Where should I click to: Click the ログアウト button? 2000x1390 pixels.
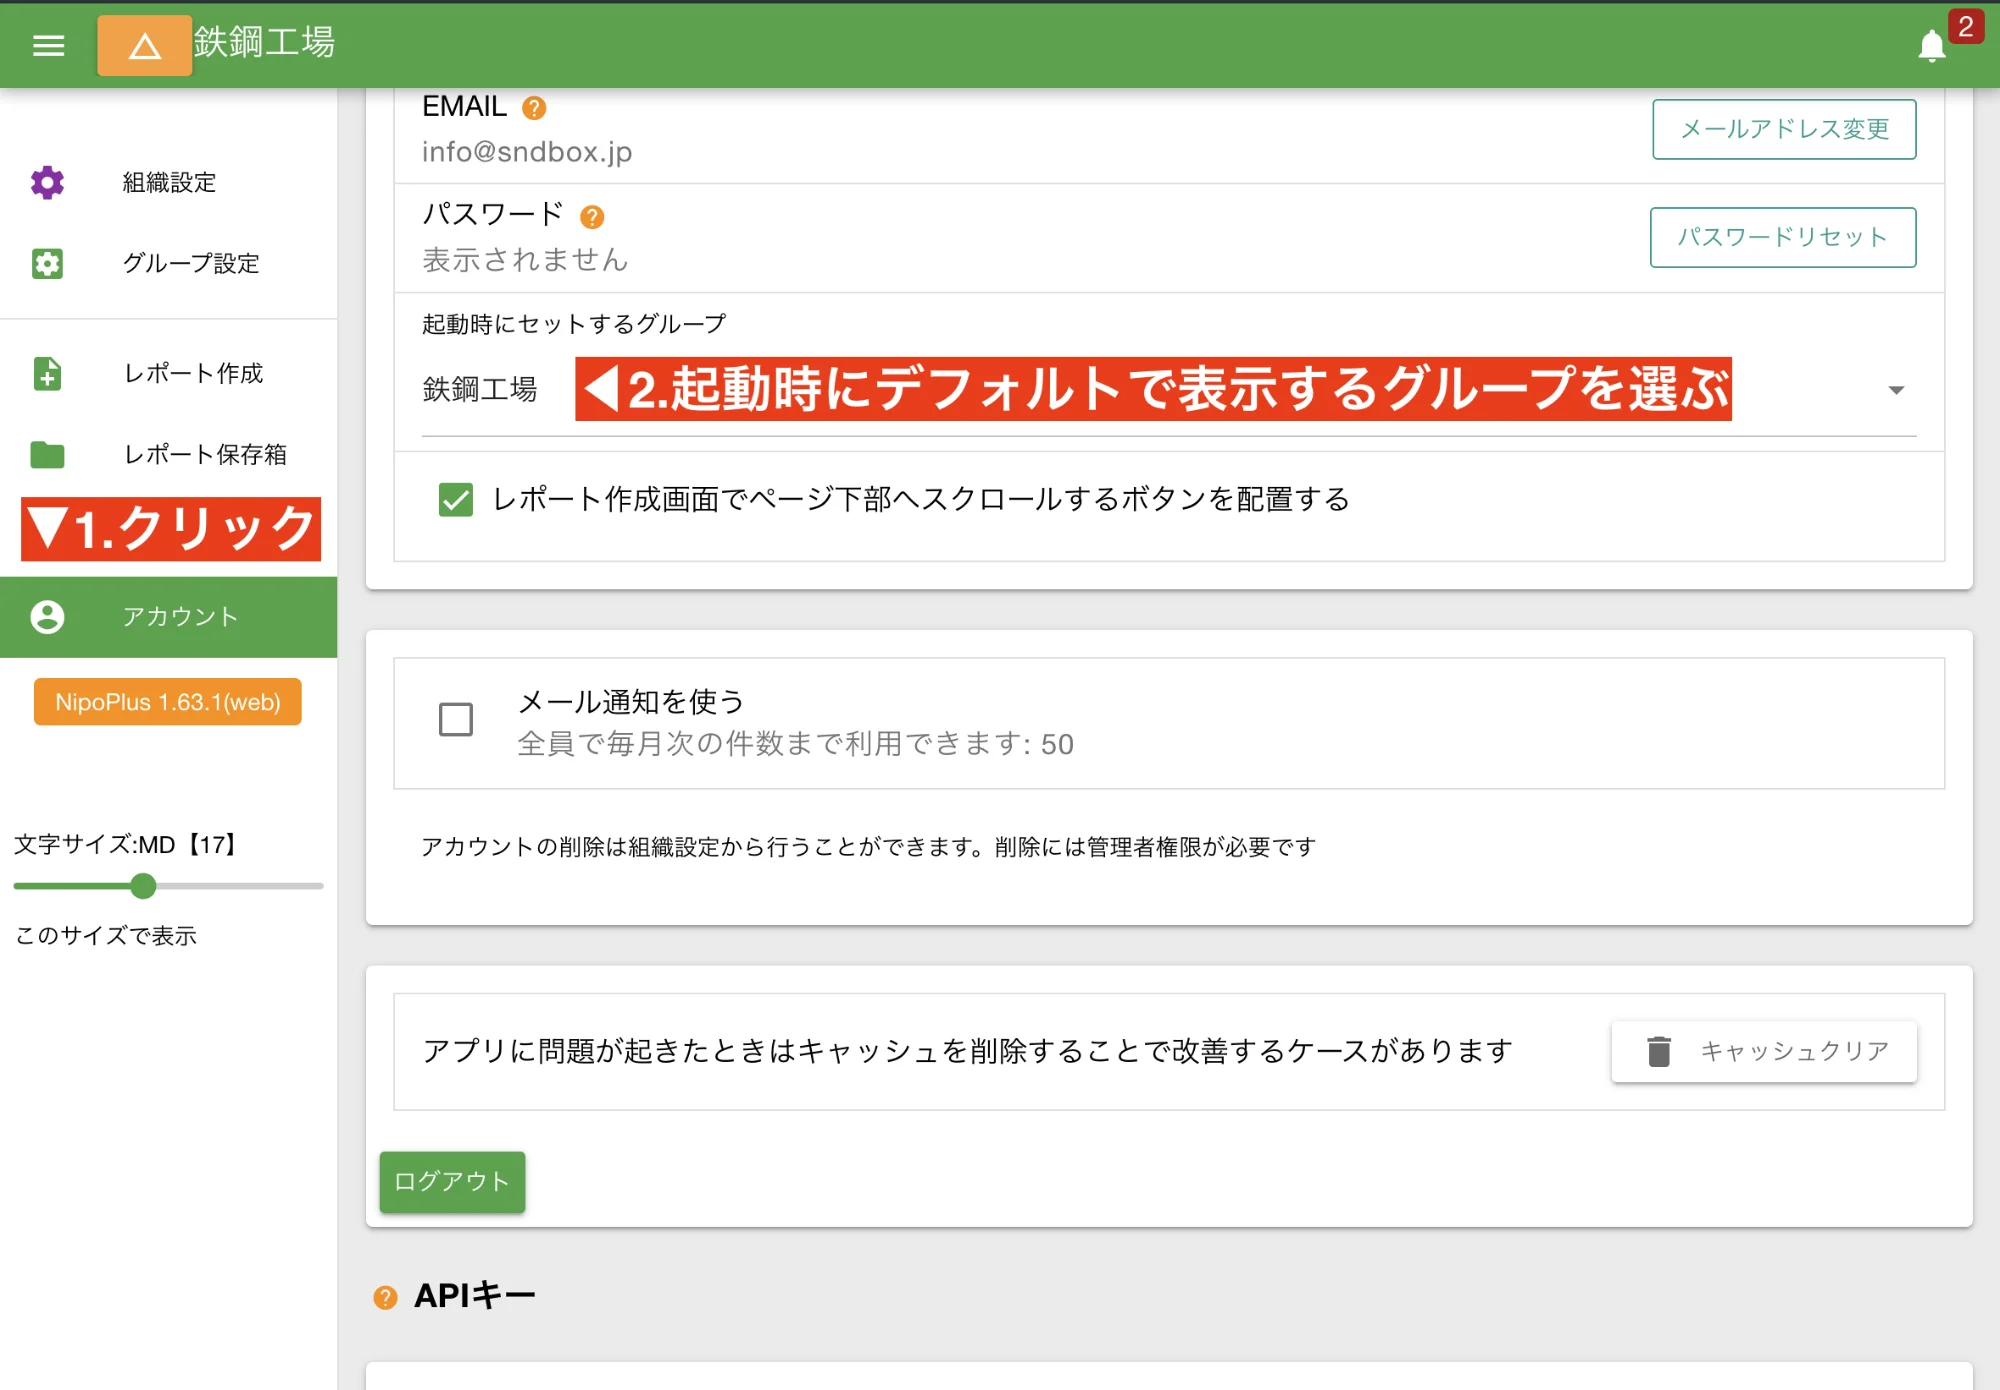(451, 1181)
